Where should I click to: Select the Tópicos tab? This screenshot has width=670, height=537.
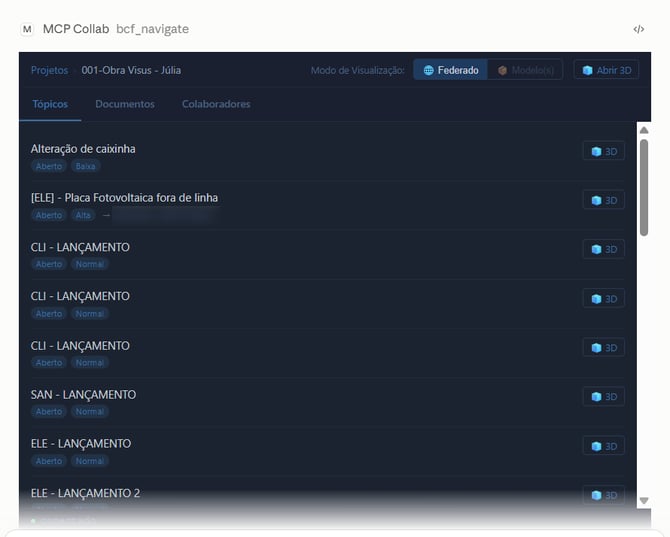(x=50, y=104)
